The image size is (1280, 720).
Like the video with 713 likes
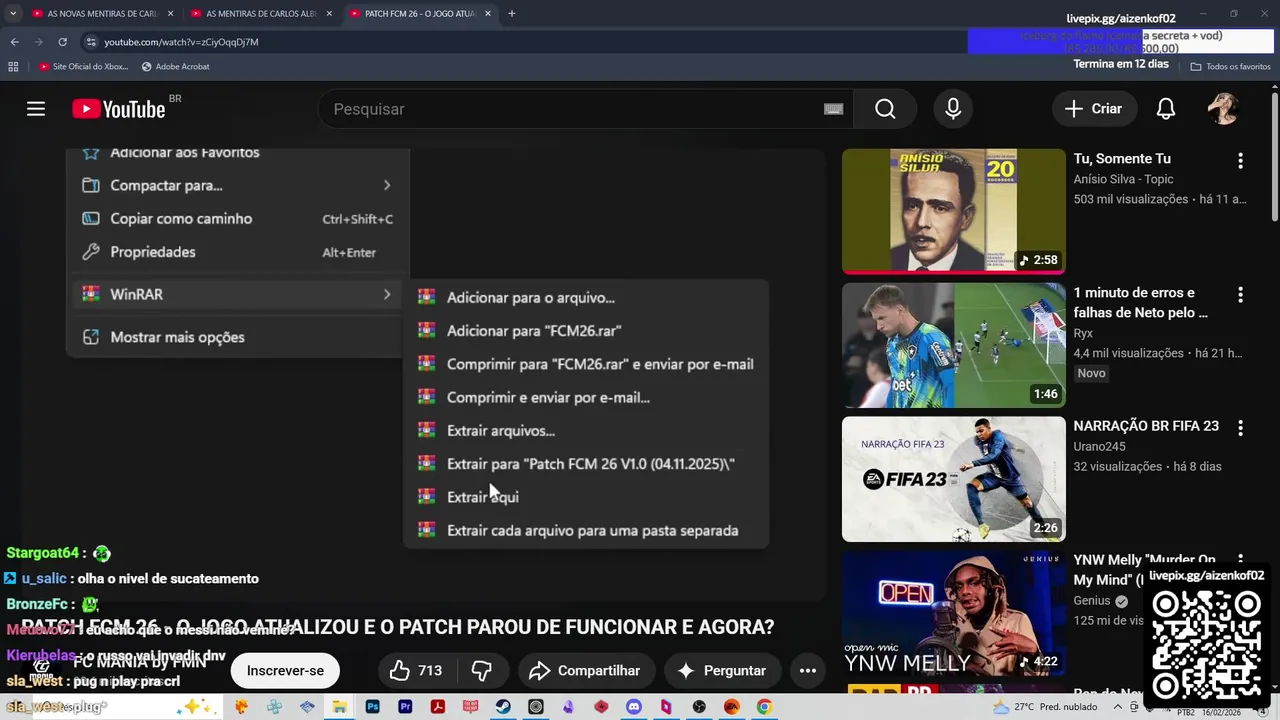coord(416,671)
